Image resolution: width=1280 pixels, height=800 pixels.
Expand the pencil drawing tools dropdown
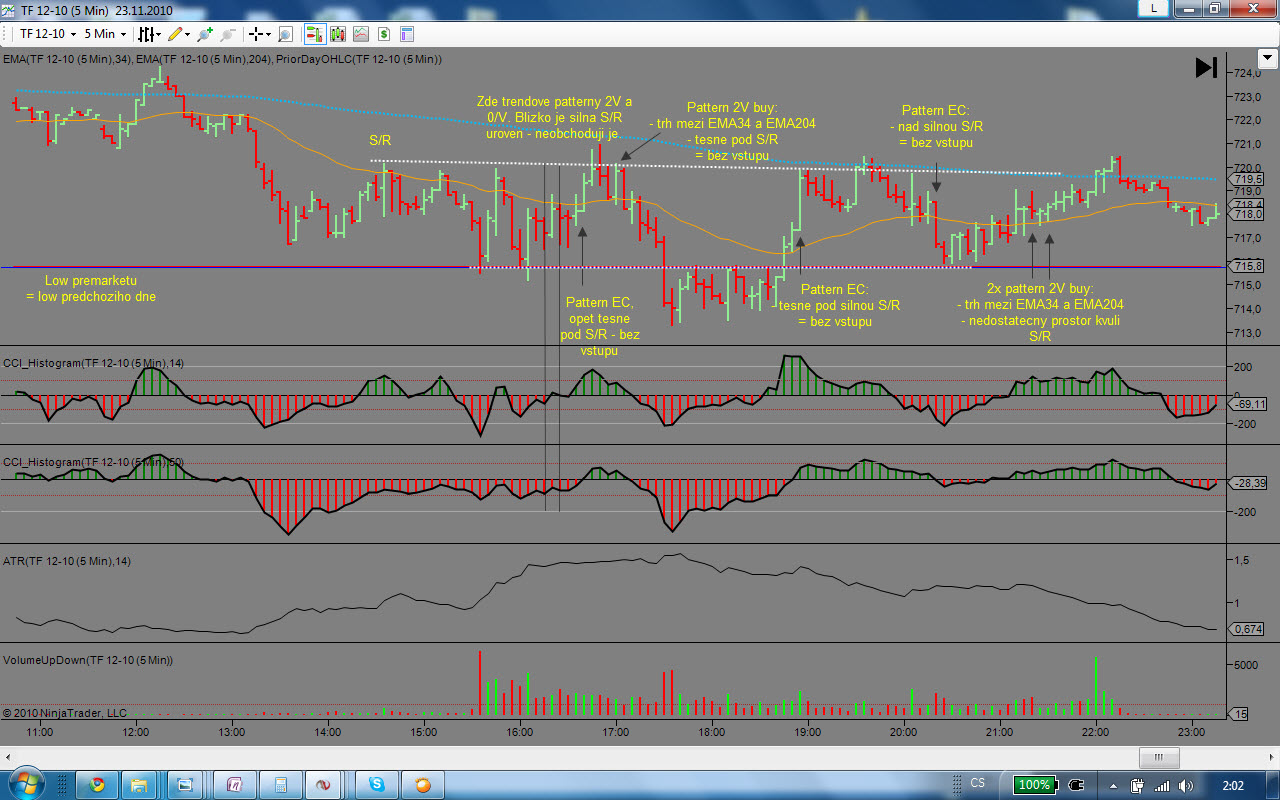[x=180, y=34]
